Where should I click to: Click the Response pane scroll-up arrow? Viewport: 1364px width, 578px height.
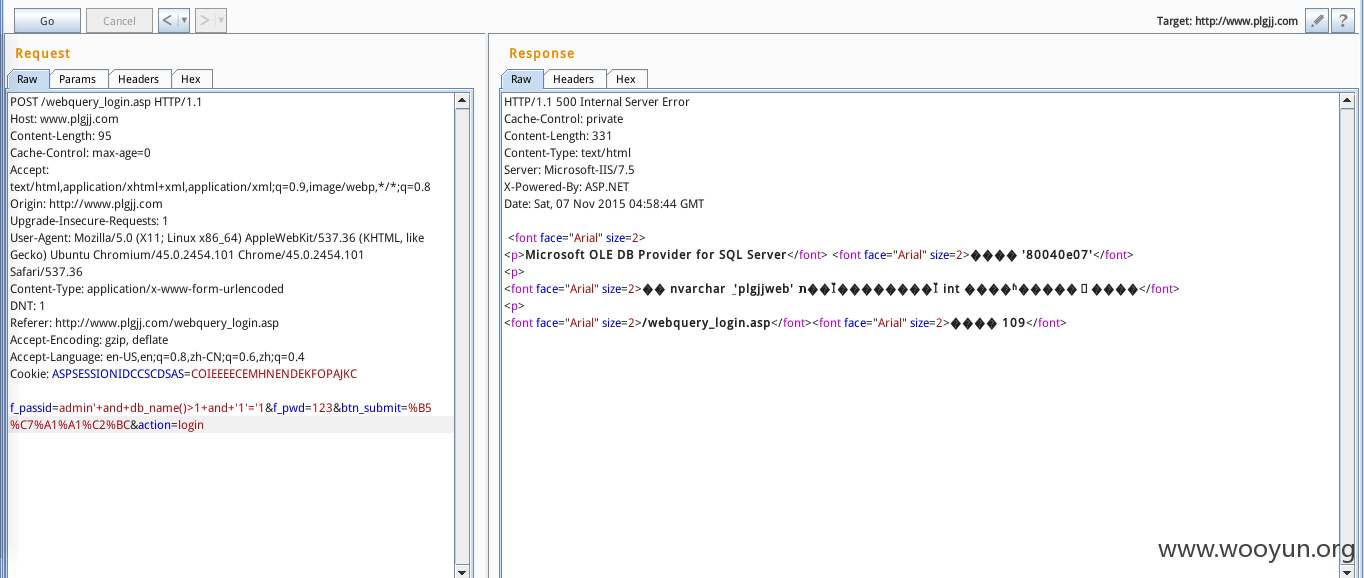pos(1347,100)
